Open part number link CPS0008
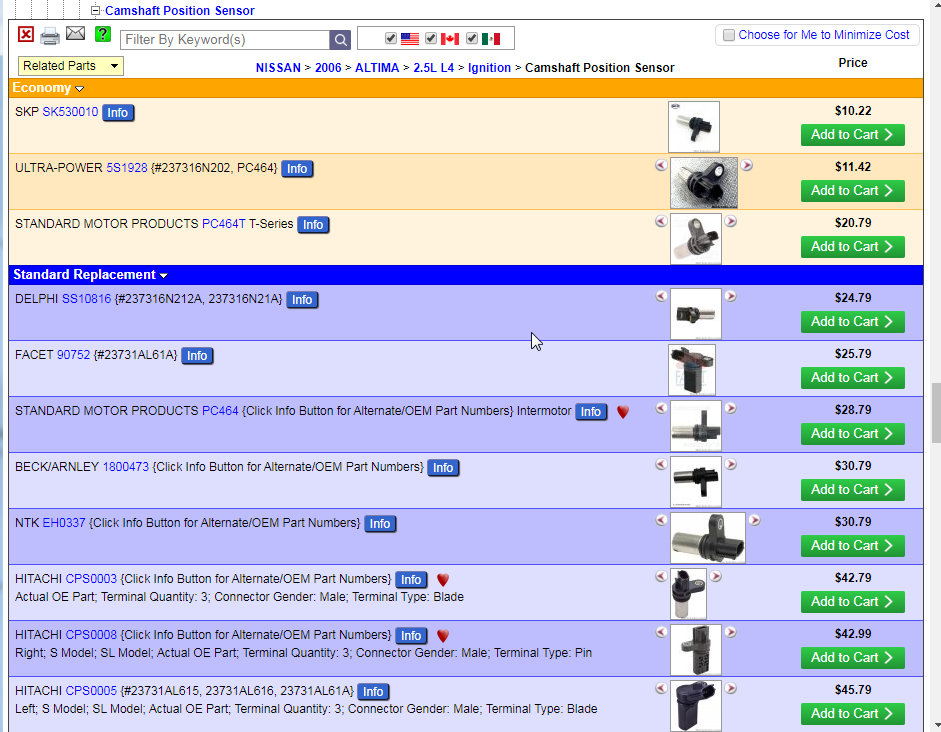This screenshot has width=941, height=732. pos(91,635)
